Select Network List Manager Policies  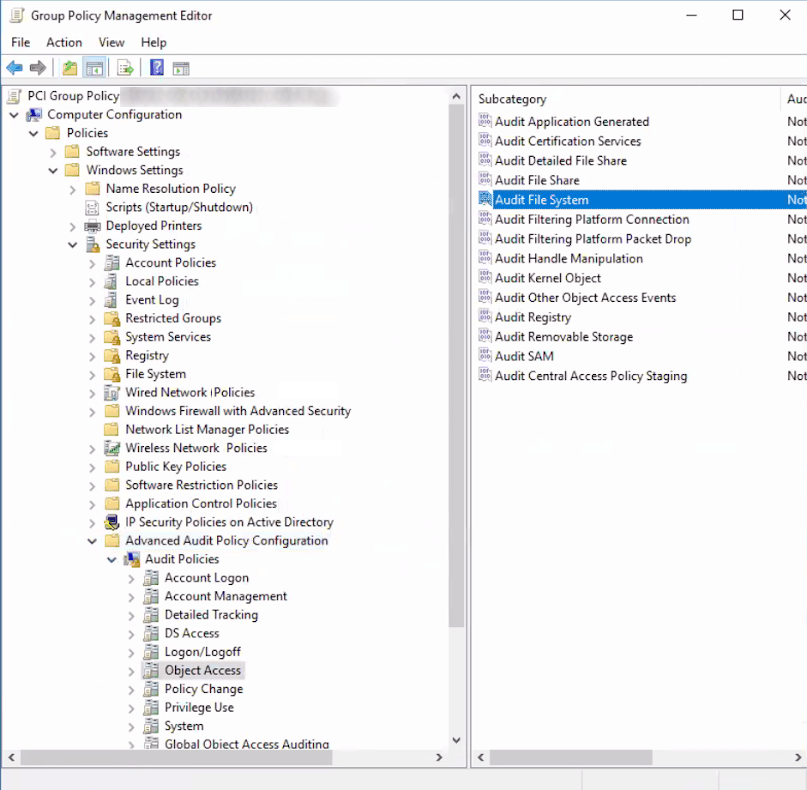(x=207, y=429)
